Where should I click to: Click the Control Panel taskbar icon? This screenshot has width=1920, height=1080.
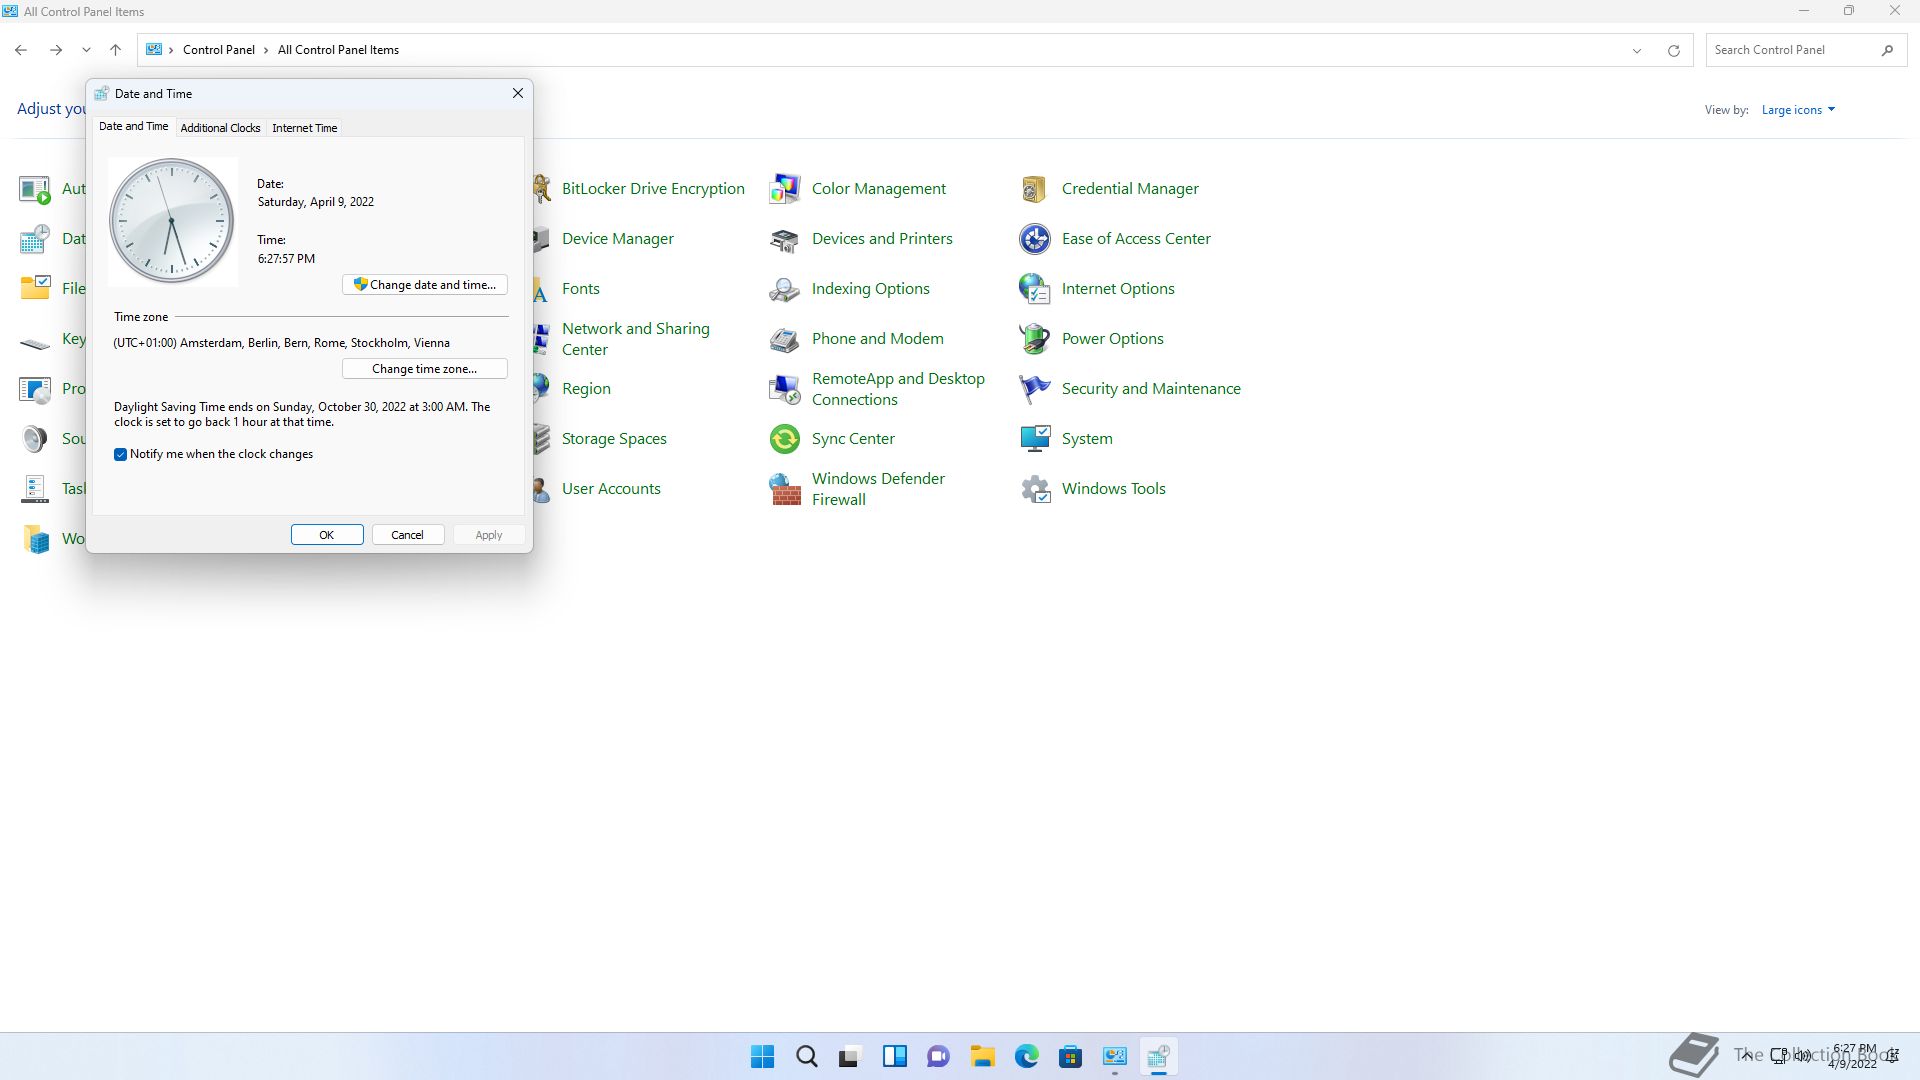click(1114, 1056)
